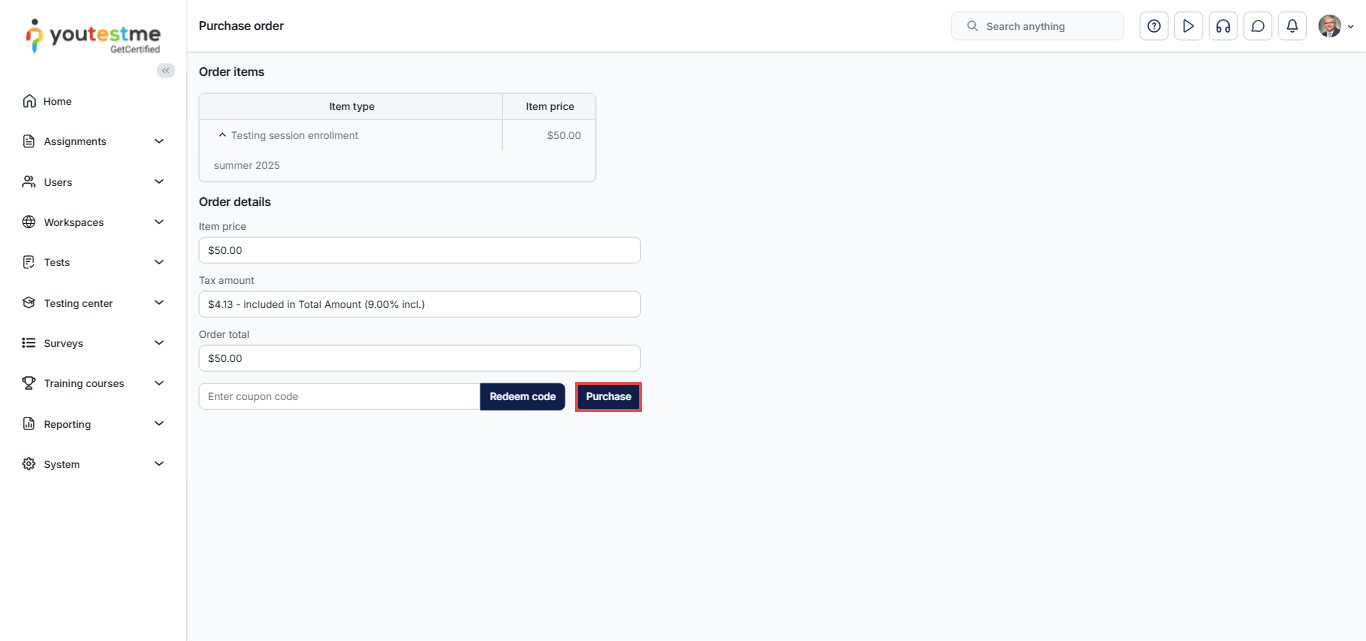Open chat messages bubble icon
The height and width of the screenshot is (641, 1366).
1258,26
